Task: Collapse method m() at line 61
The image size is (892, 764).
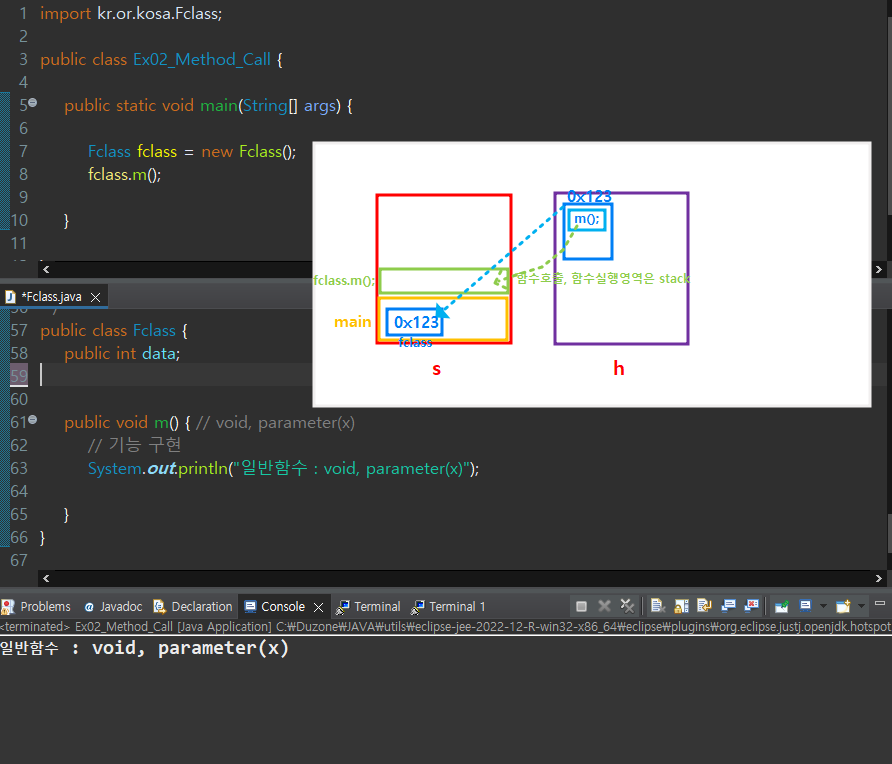Action: coord(33,419)
